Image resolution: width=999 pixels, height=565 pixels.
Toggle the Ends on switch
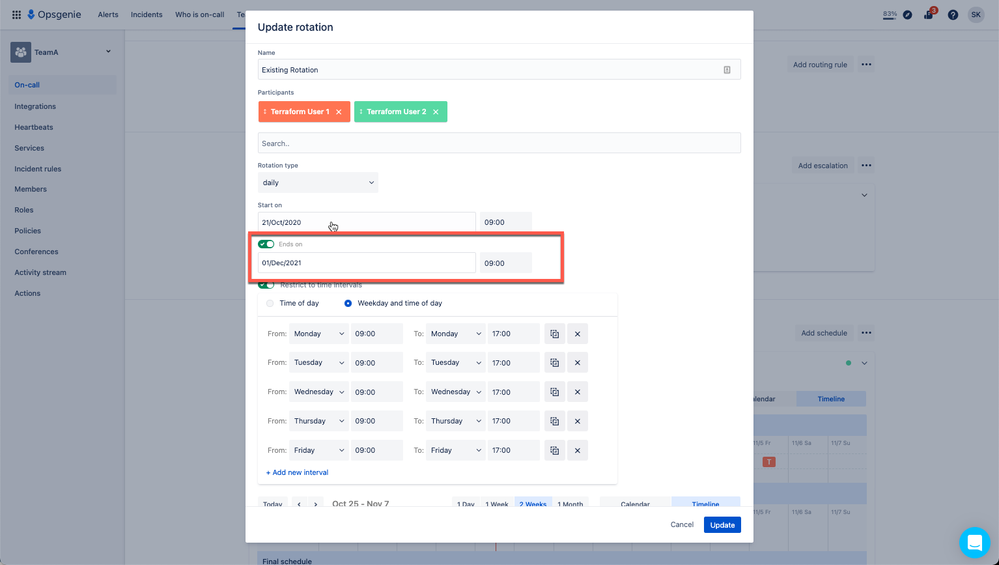tap(266, 245)
